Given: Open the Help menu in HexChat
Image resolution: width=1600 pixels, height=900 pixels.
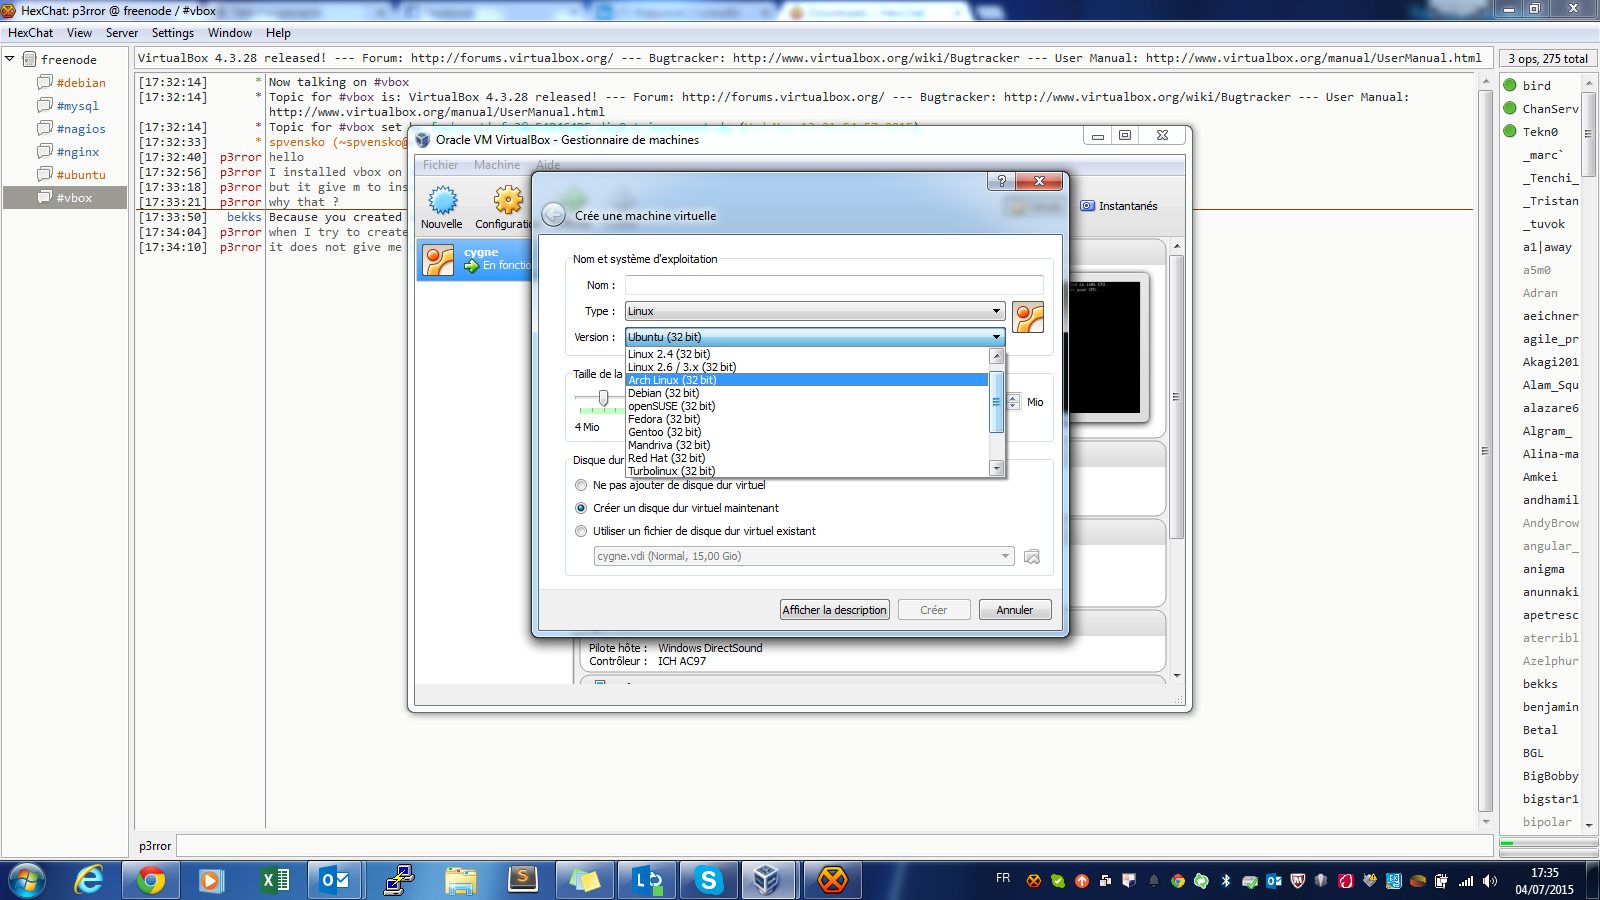Looking at the screenshot, I should pyautogui.click(x=278, y=33).
